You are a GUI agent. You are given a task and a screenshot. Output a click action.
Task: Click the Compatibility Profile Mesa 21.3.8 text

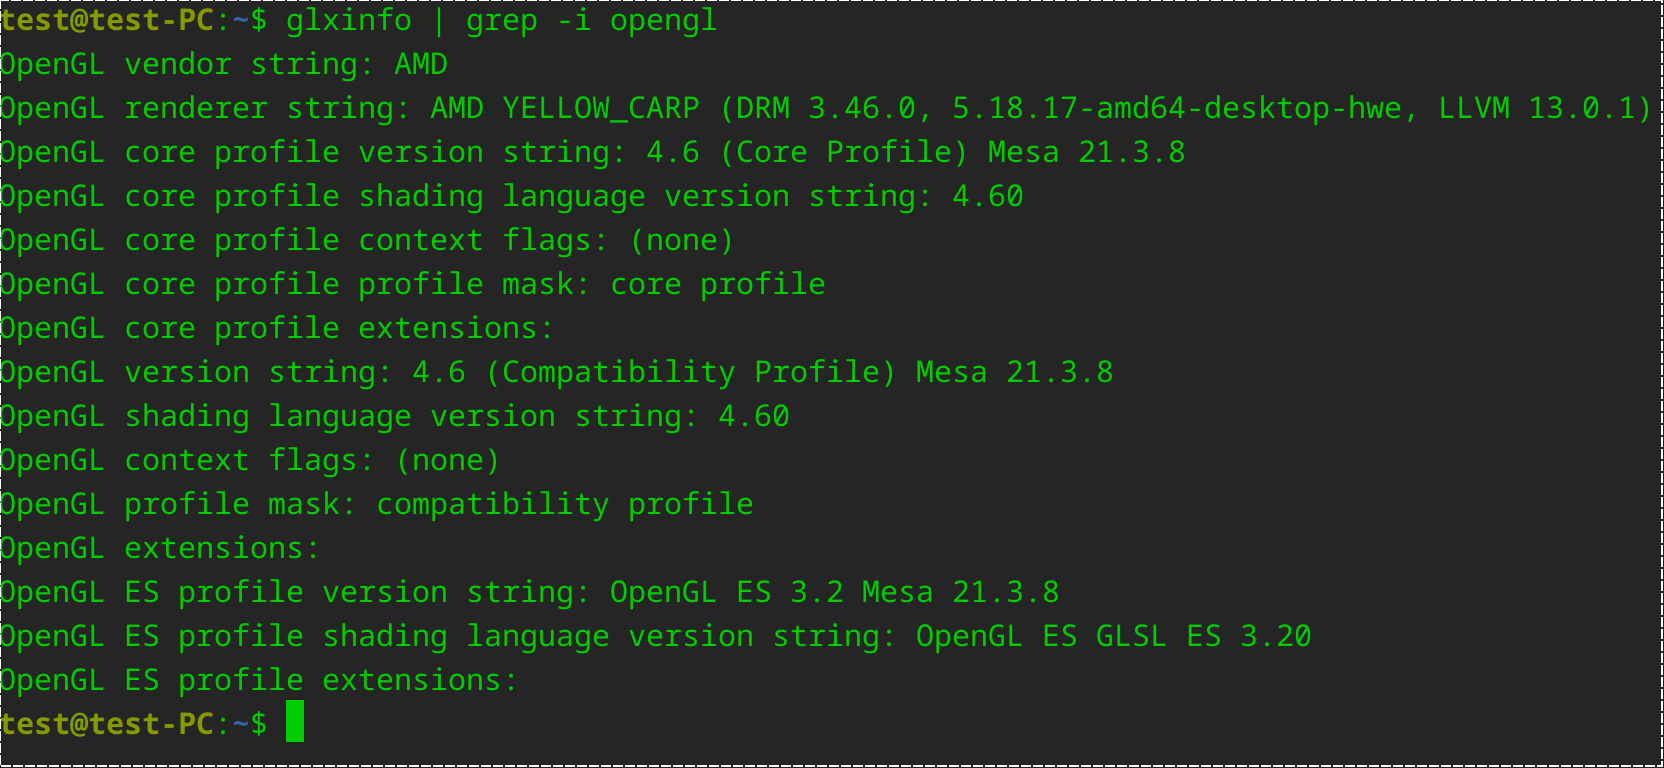[799, 372]
